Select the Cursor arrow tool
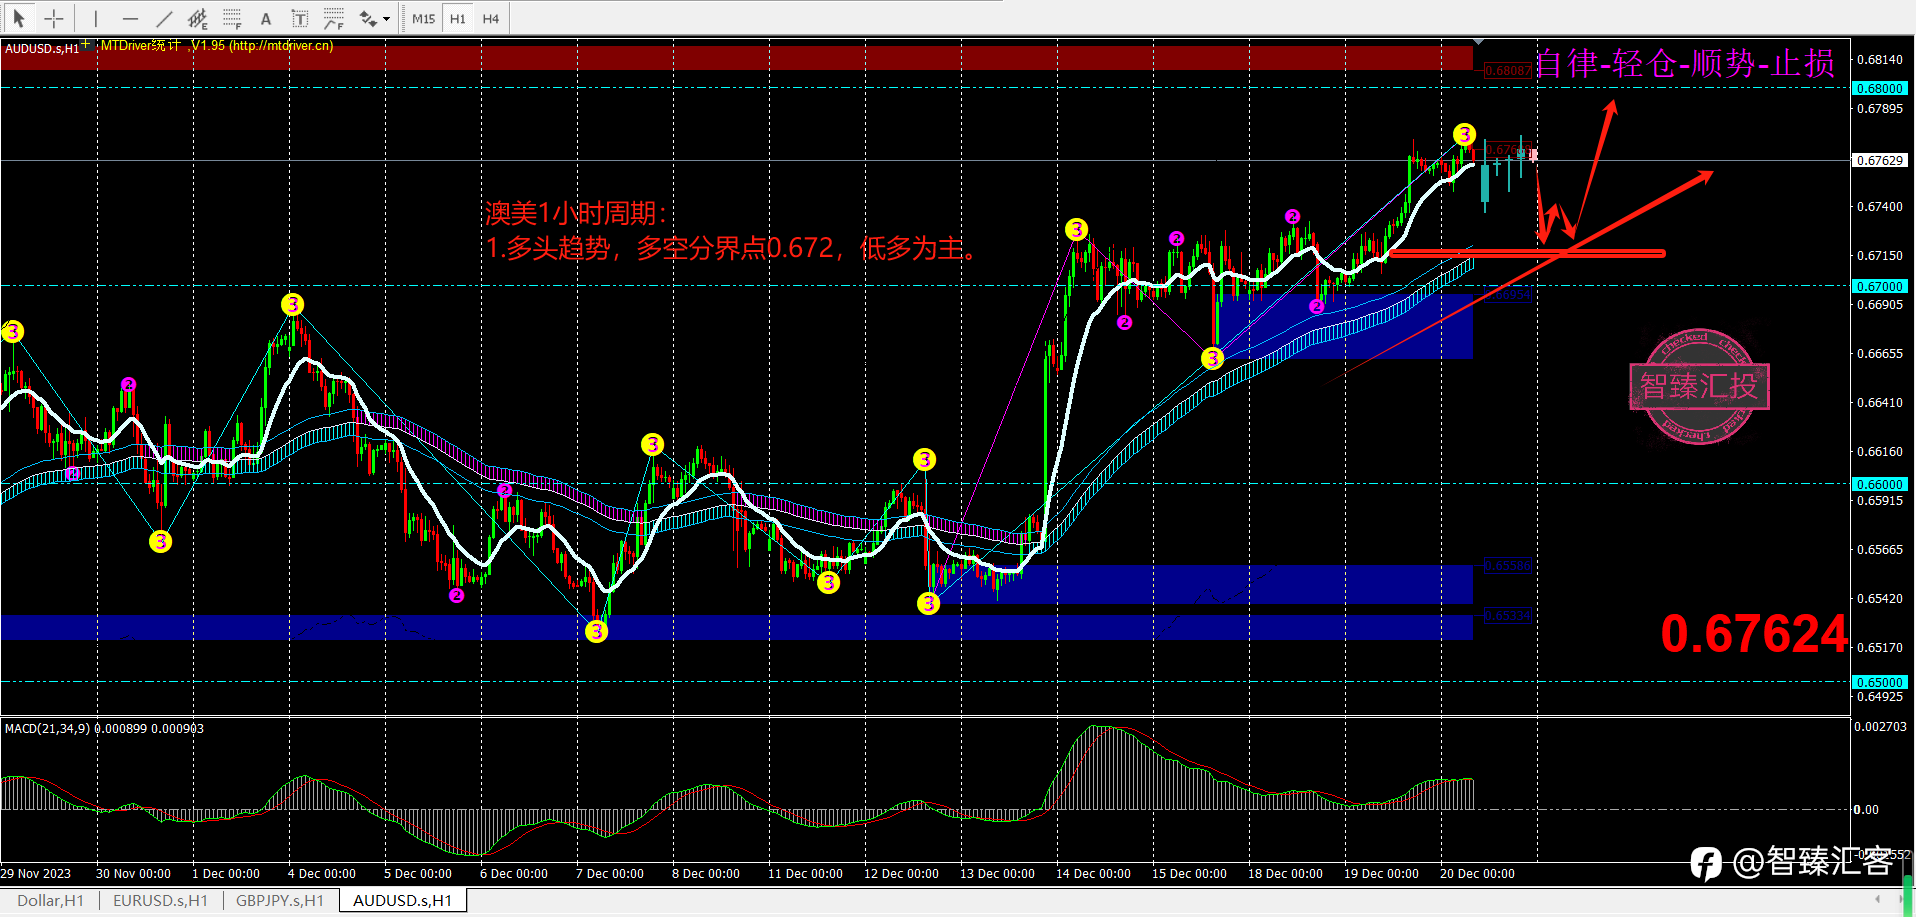 [x=19, y=18]
